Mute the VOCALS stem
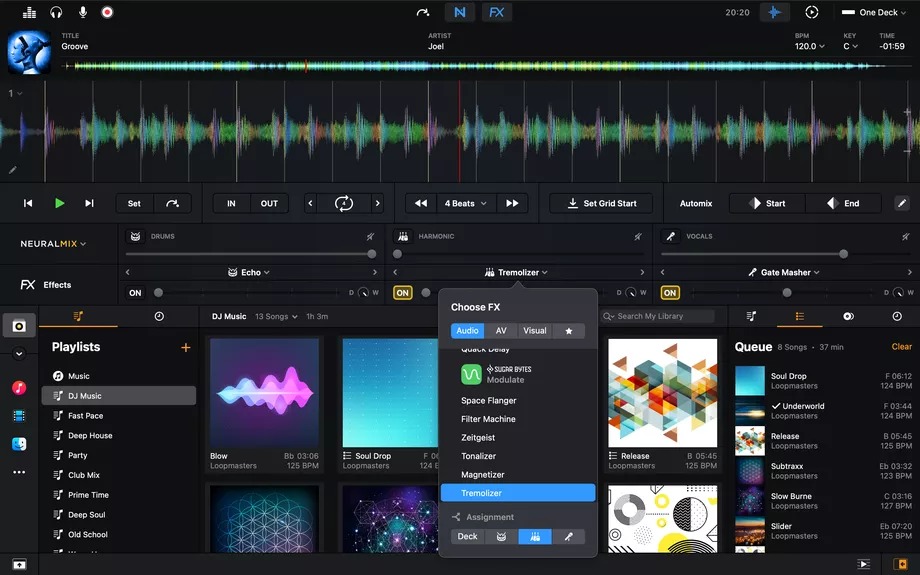 tap(905, 236)
